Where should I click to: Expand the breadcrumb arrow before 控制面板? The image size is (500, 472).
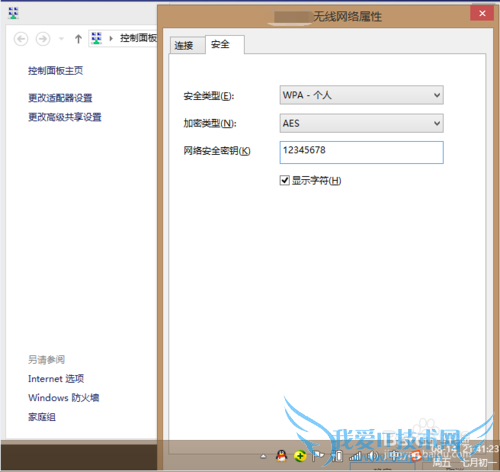pos(111,39)
